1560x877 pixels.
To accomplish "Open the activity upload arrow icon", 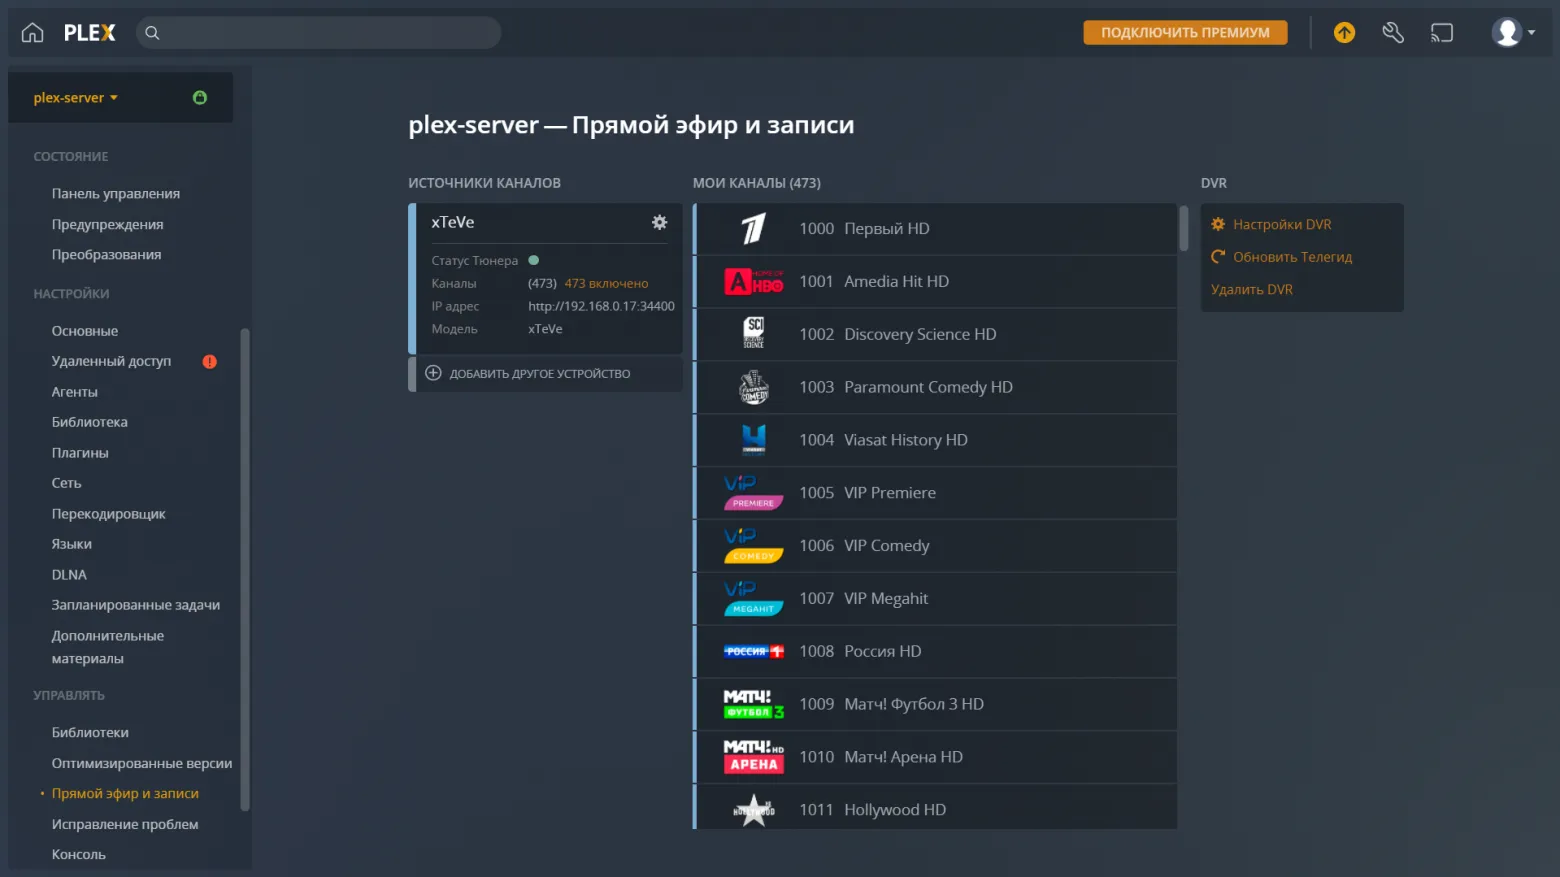I will pyautogui.click(x=1344, y=33).
